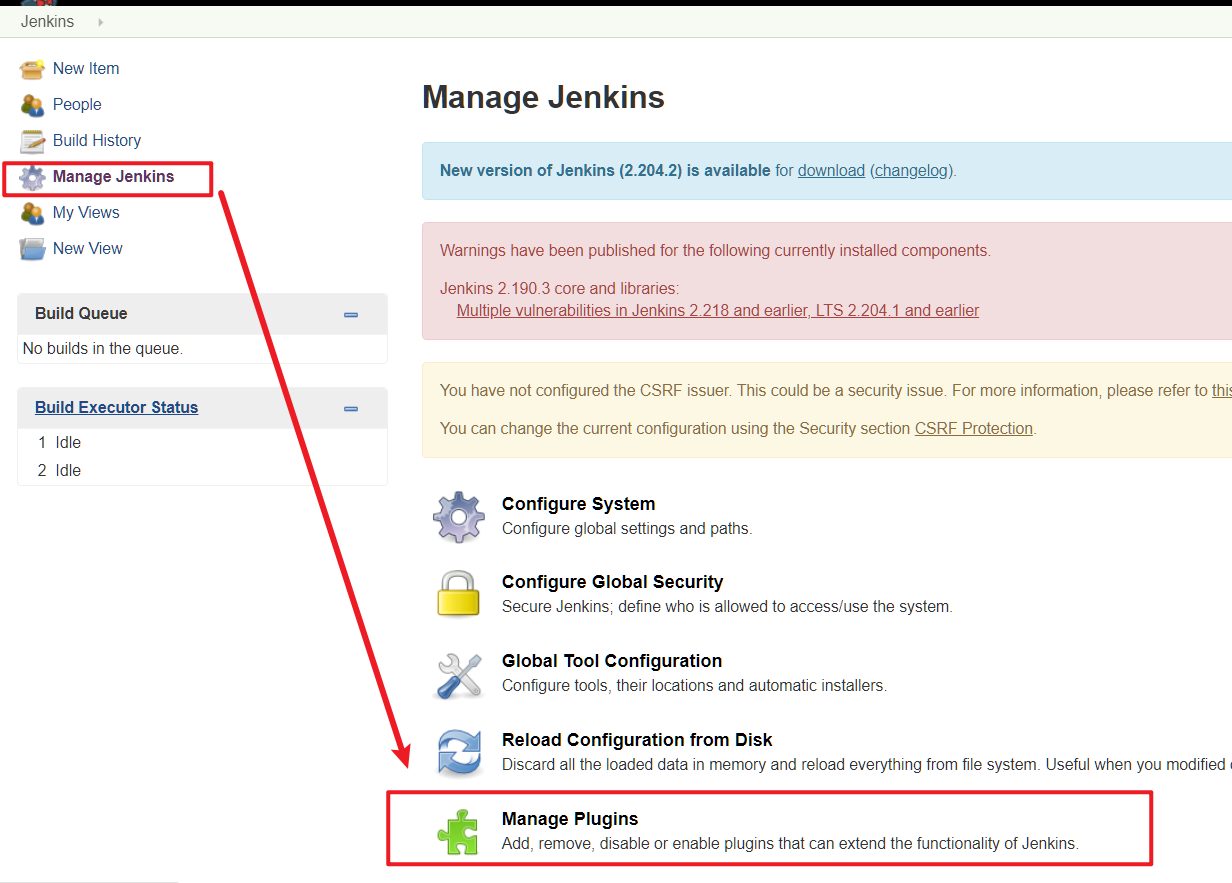Click 'You have not configured the CSRF issuer' text
The width and height of the screenshot is (1232, 883).
tap(835, 390)
